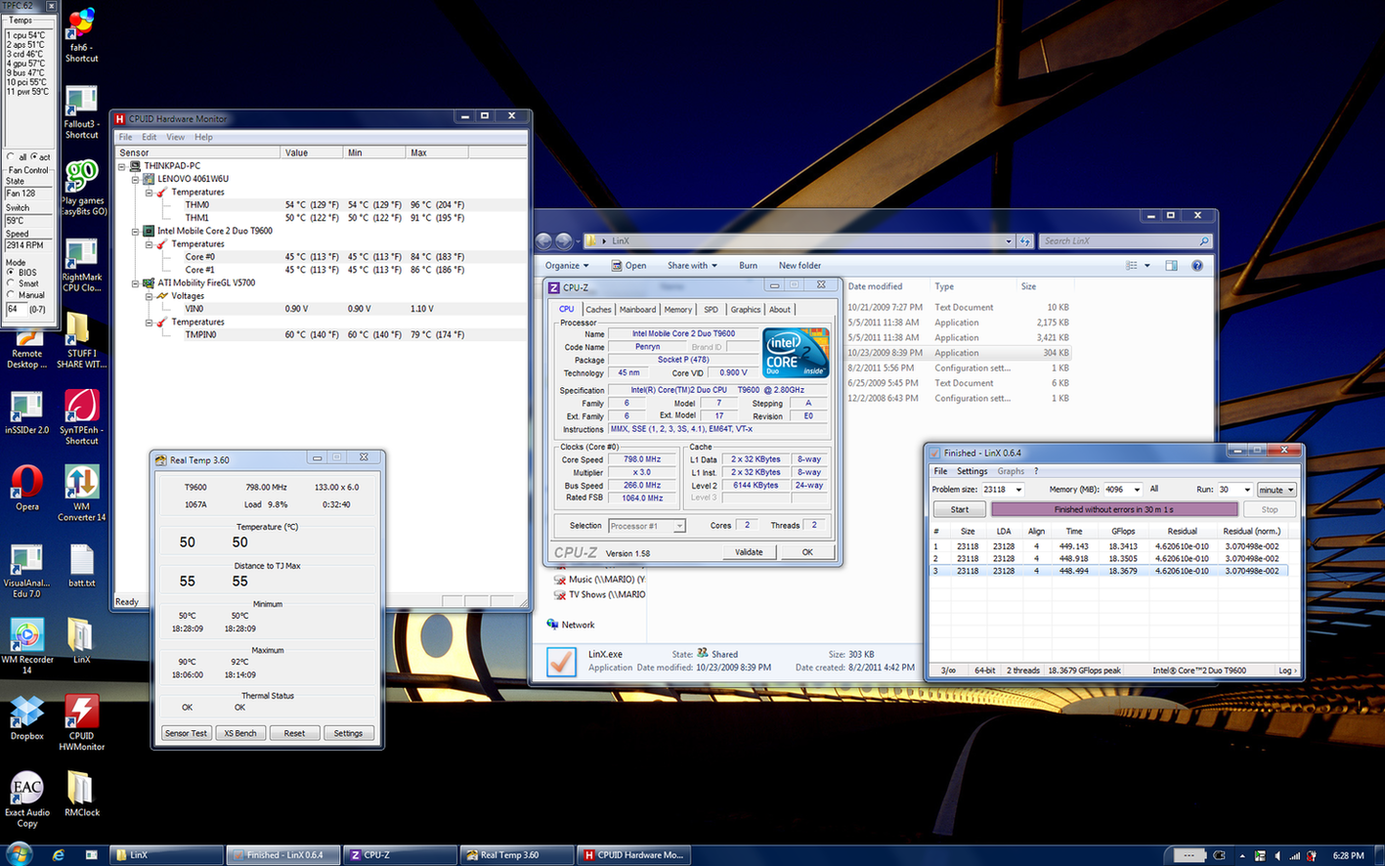This screenshot has width=1385, height=866.
Task: Toggle the Explorer preview pane icon
Action: pyautogui.click(x=1171, y=266)
